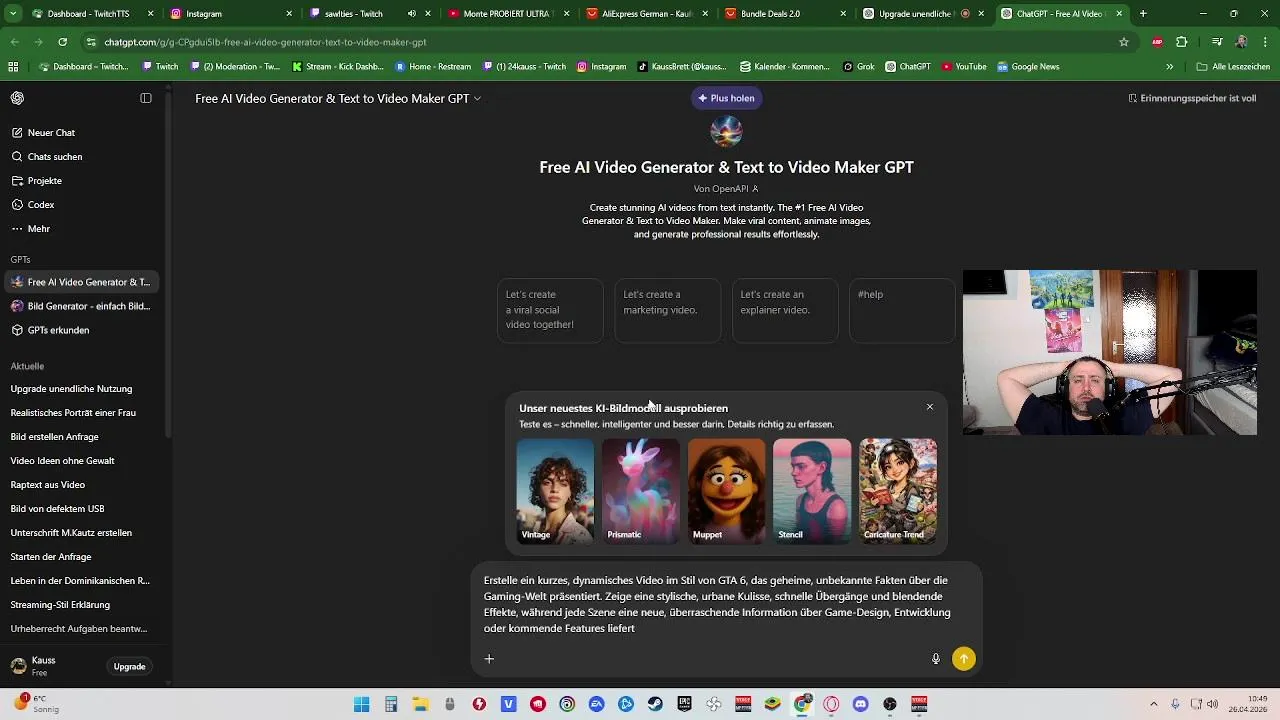Bookmark this page with the star icon
The image size is (1280, 720).
[1124, 42]
